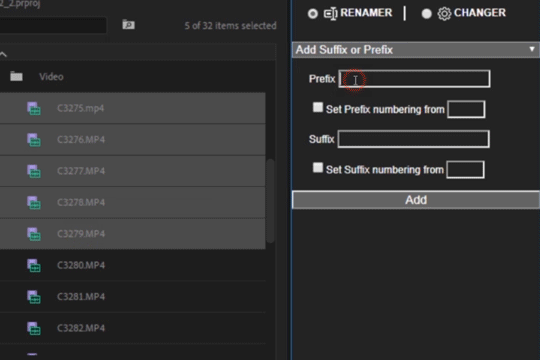
Task: Click the project panel search box
Action: click(53, 25)
